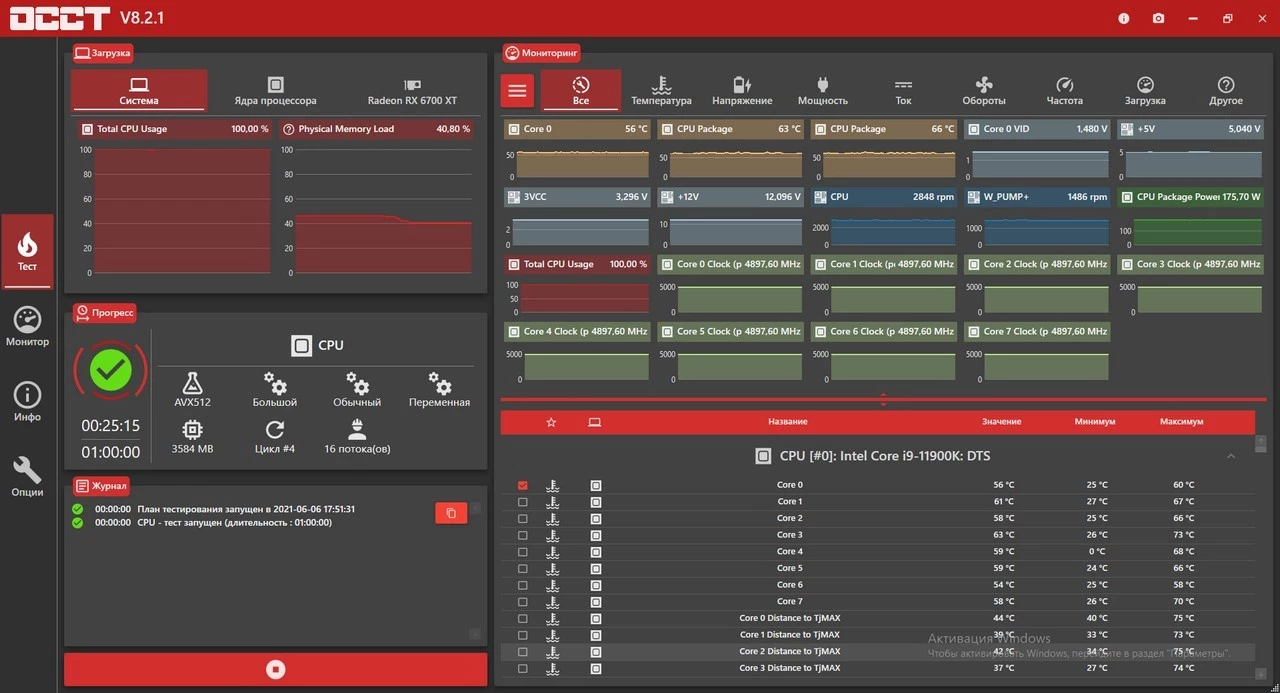
Task: Click the sensor table scroll-up arrow
Action: 1261,441
